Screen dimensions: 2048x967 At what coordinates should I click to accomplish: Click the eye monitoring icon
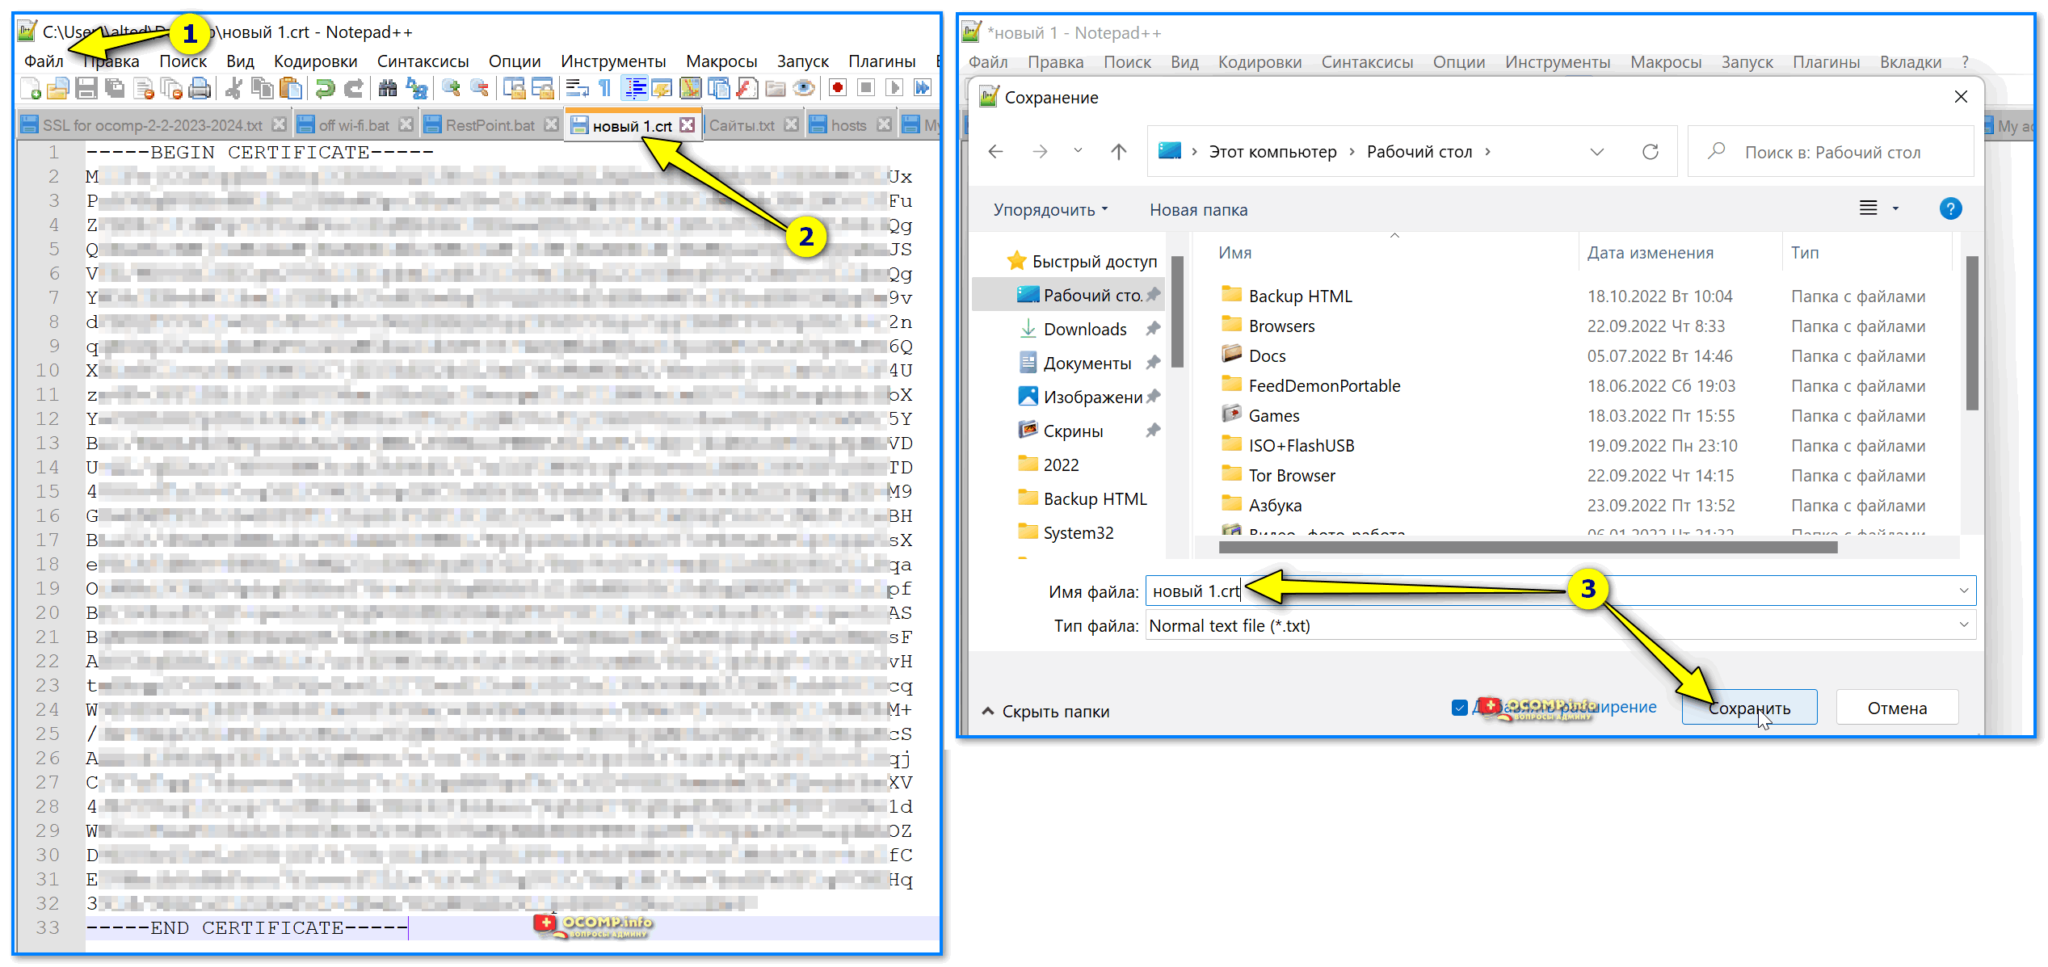pos(803,89)
